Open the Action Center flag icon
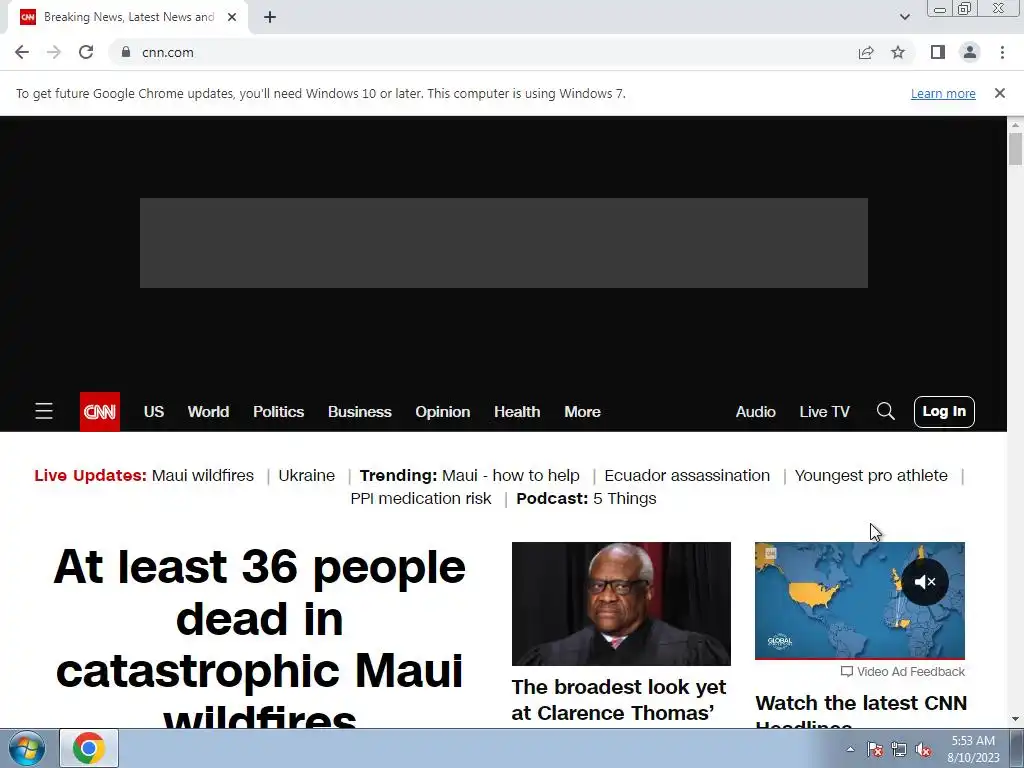 [x=875, y=750]
